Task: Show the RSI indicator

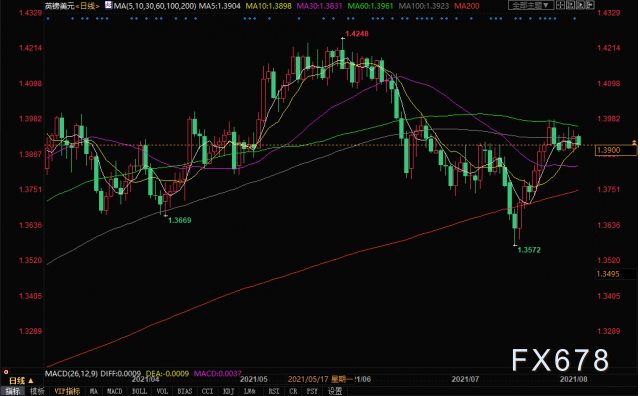Action: 274,391
